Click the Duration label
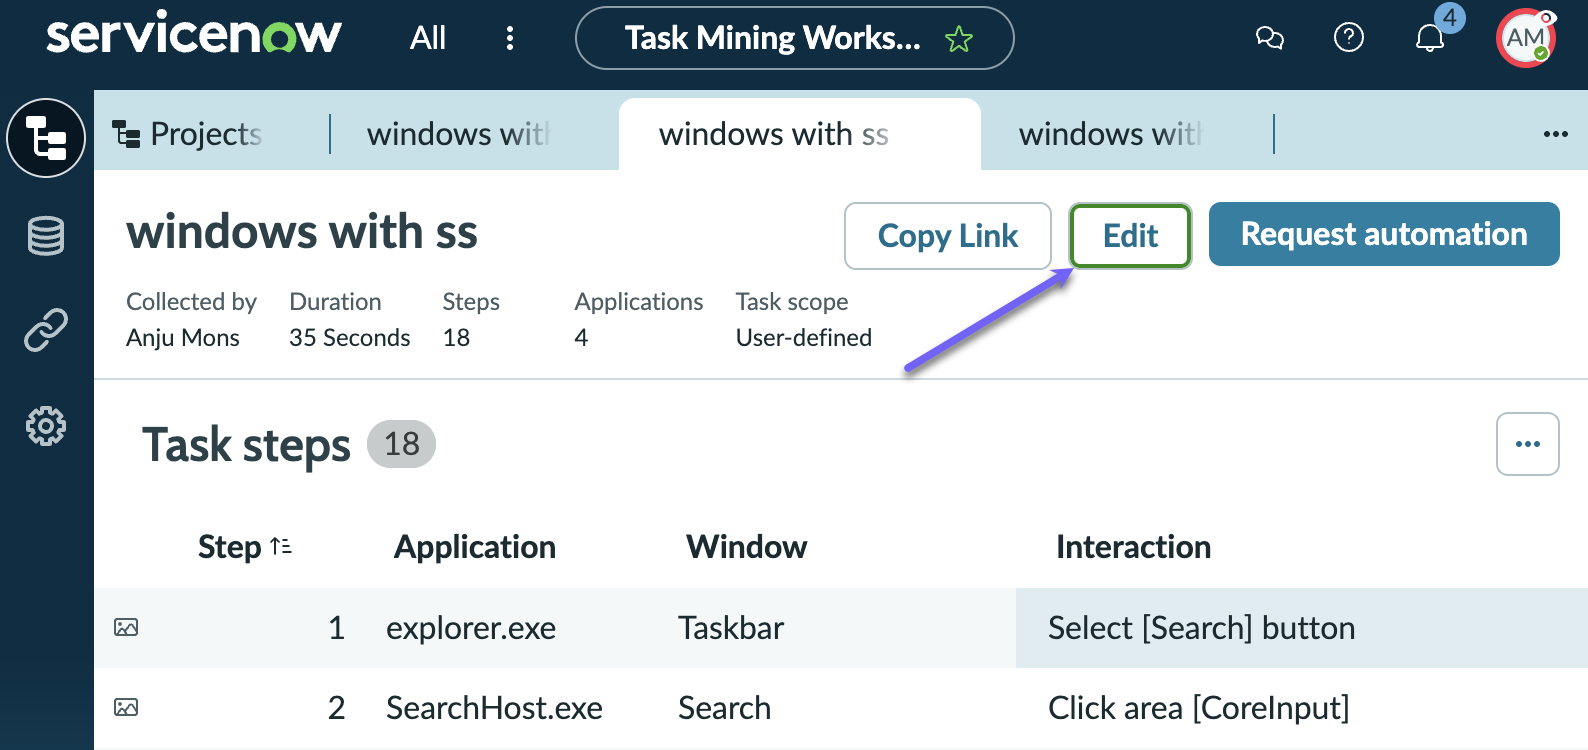The height and width of the screenshot is (750, 1588). tap(335, 302)
